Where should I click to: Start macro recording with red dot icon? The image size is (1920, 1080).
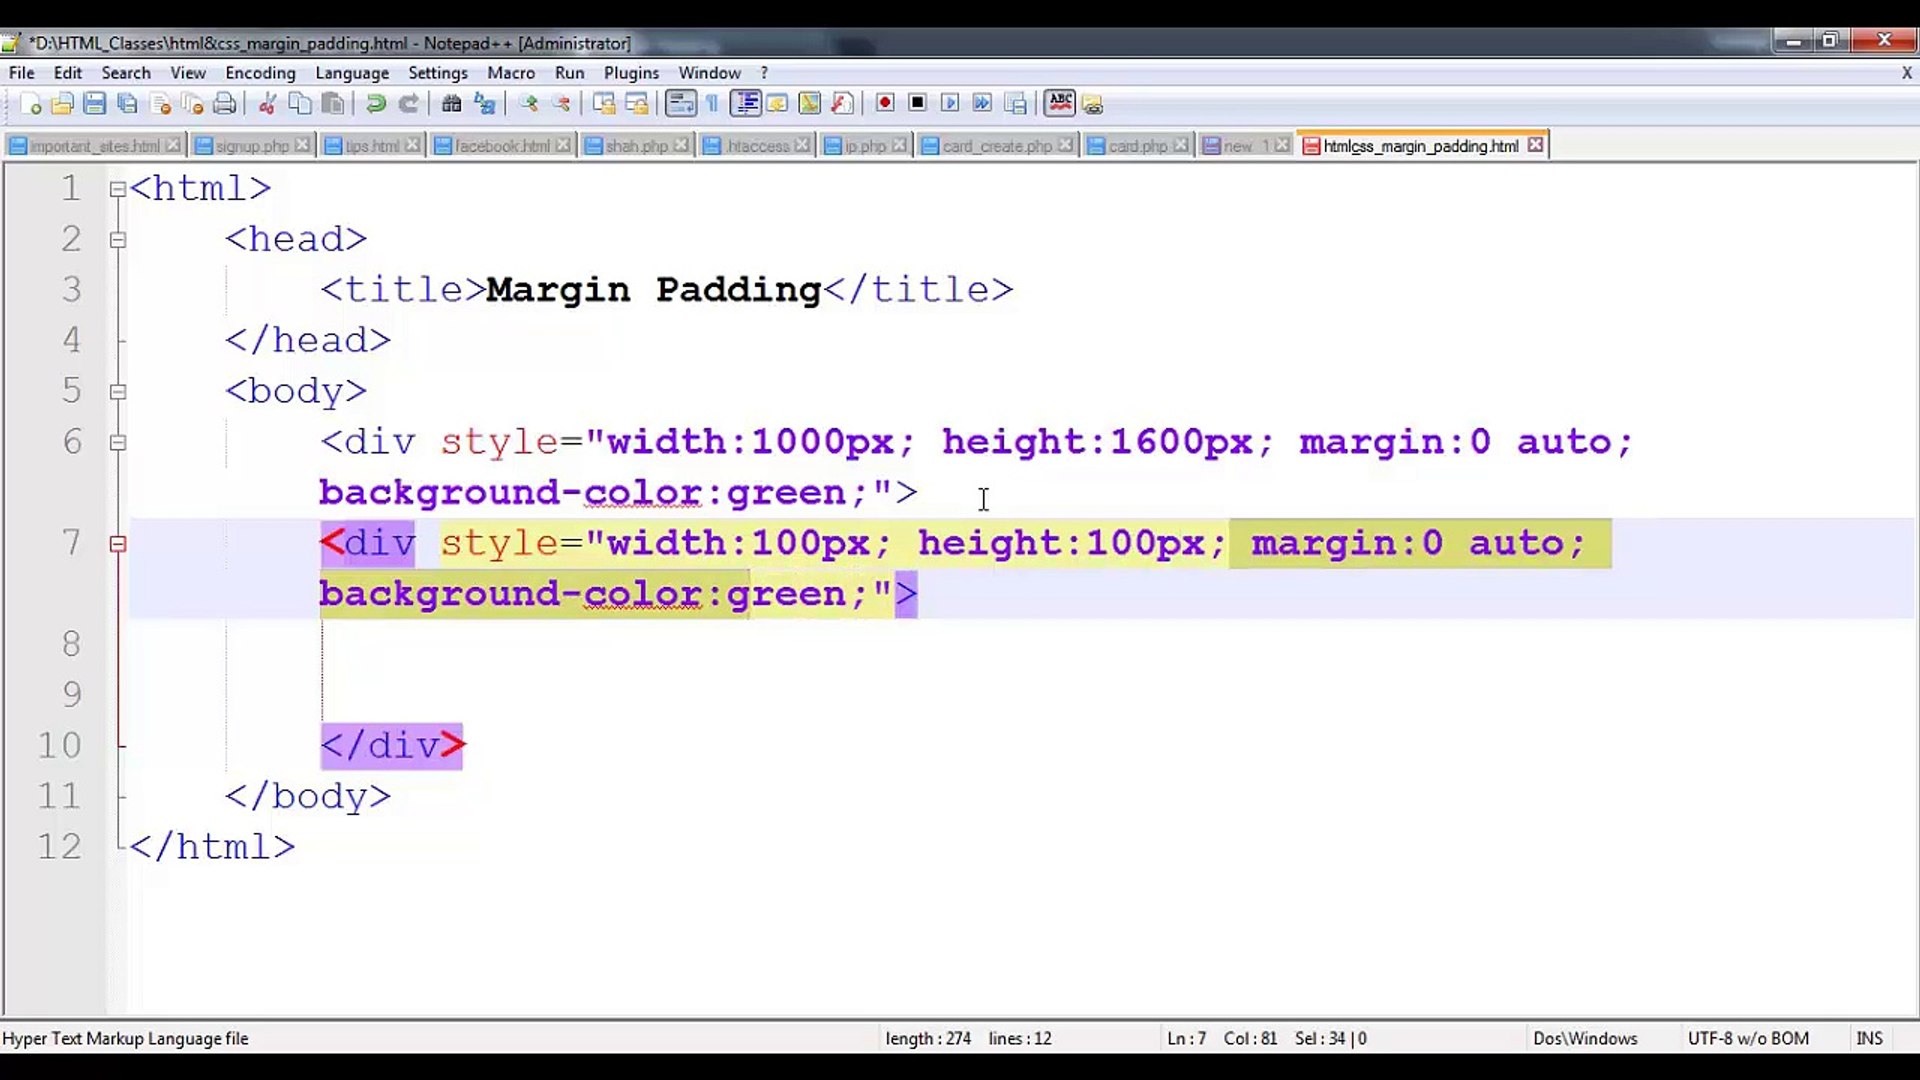(884, 103)
